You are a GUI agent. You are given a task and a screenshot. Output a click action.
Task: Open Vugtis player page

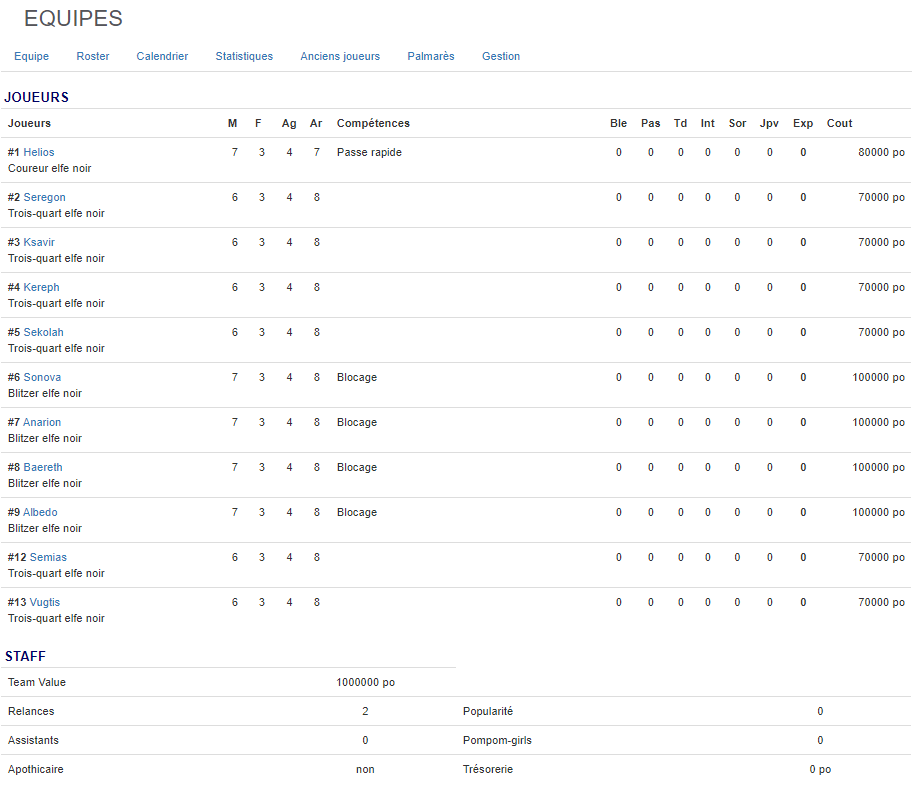(45, 602)
